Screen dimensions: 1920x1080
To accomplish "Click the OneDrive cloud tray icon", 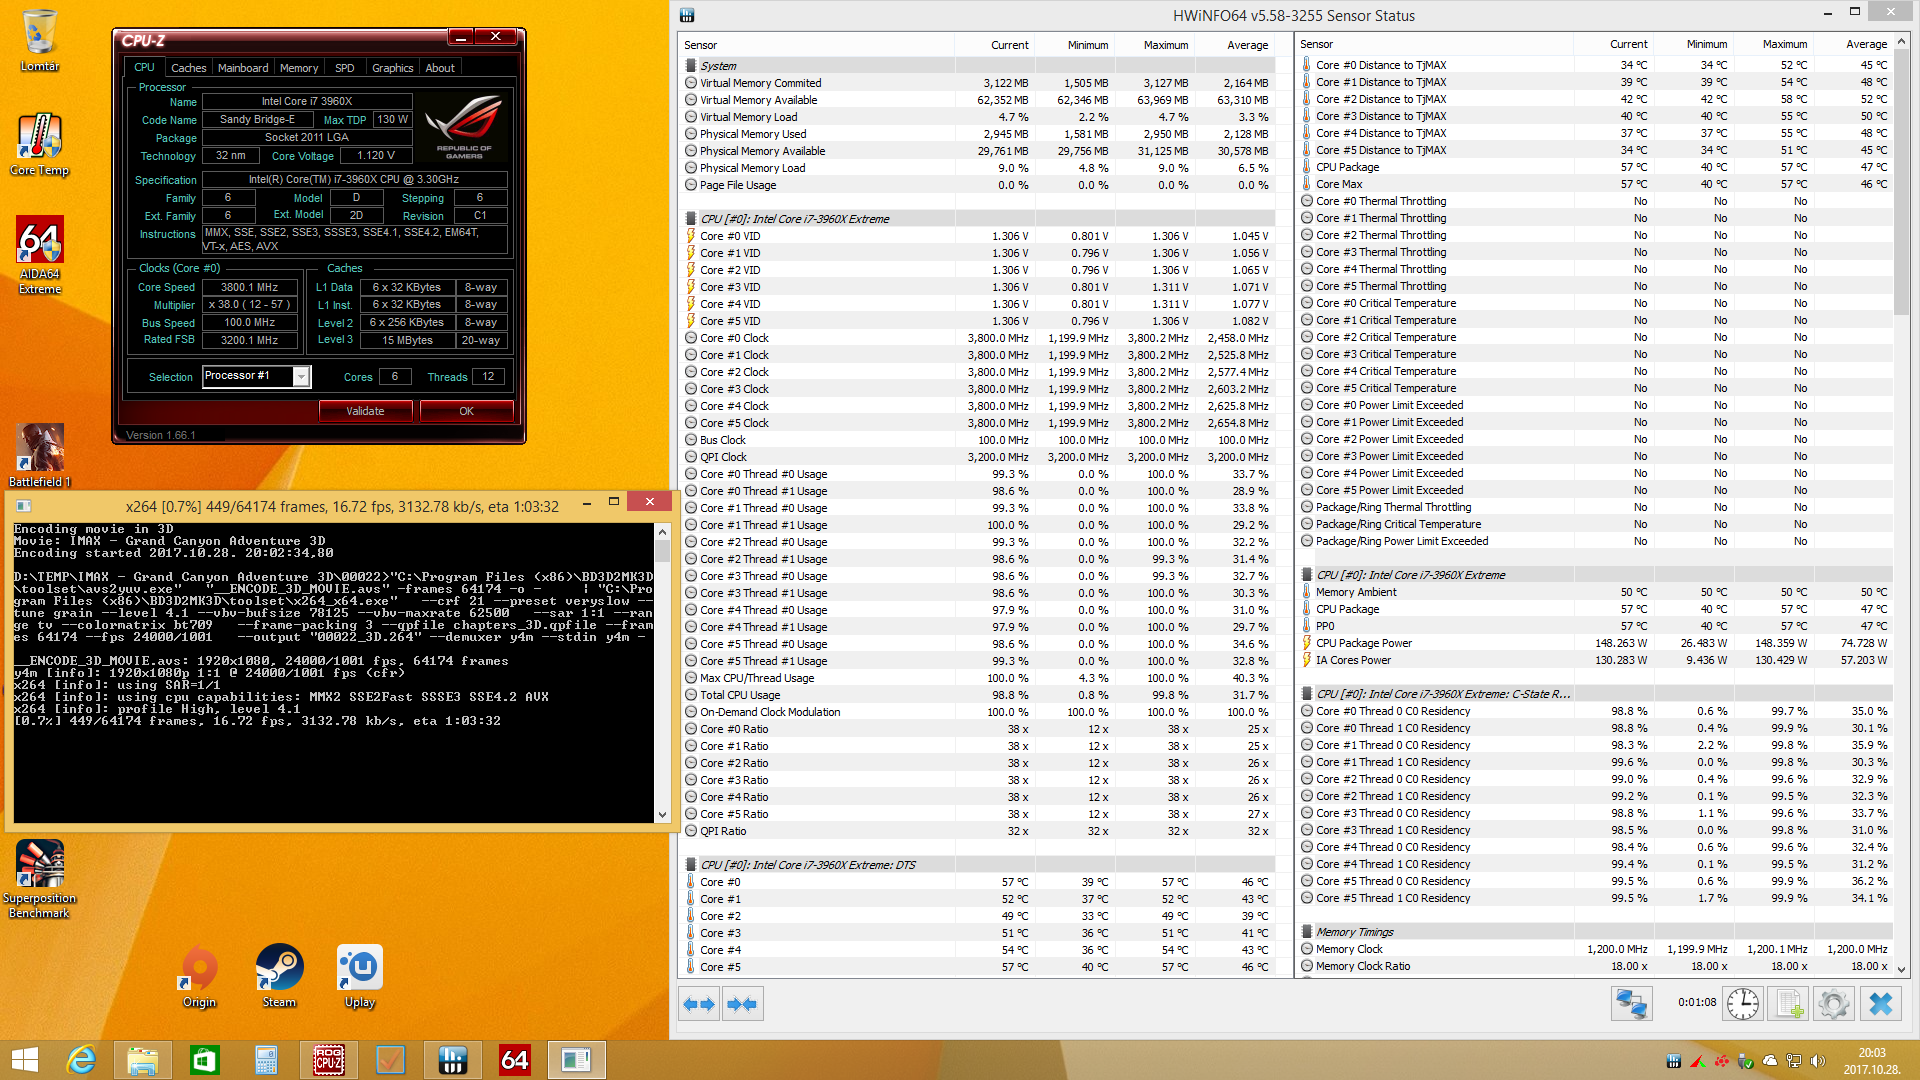I will [1769, 1060].
